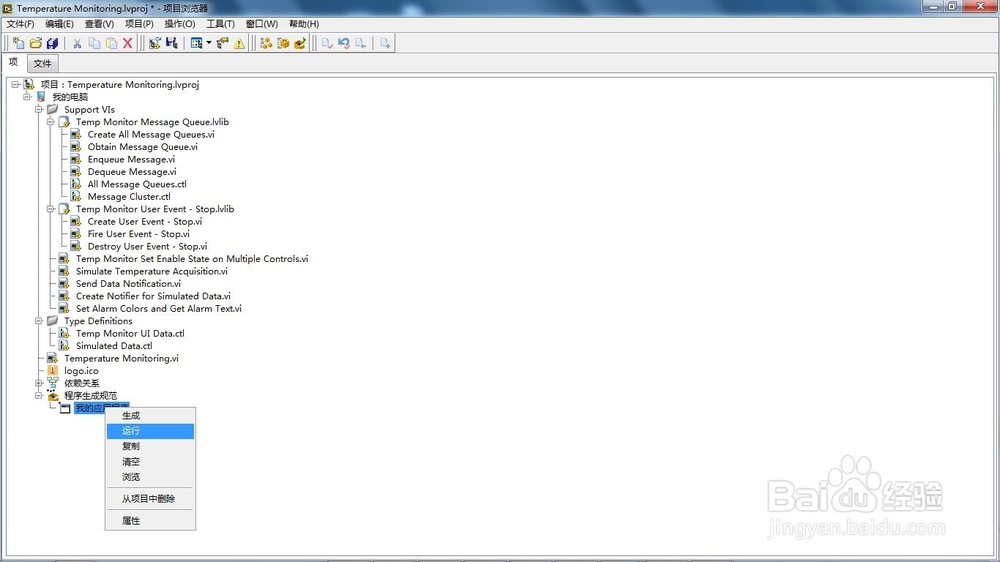Open the 帮助(H) menu
The image size is (1000, 562).
point(304,24)
